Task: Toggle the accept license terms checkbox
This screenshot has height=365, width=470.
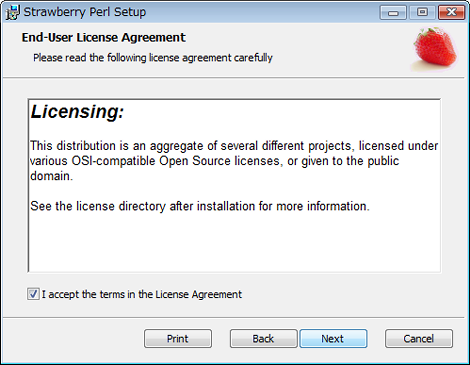Action: (x=33, y=294)
